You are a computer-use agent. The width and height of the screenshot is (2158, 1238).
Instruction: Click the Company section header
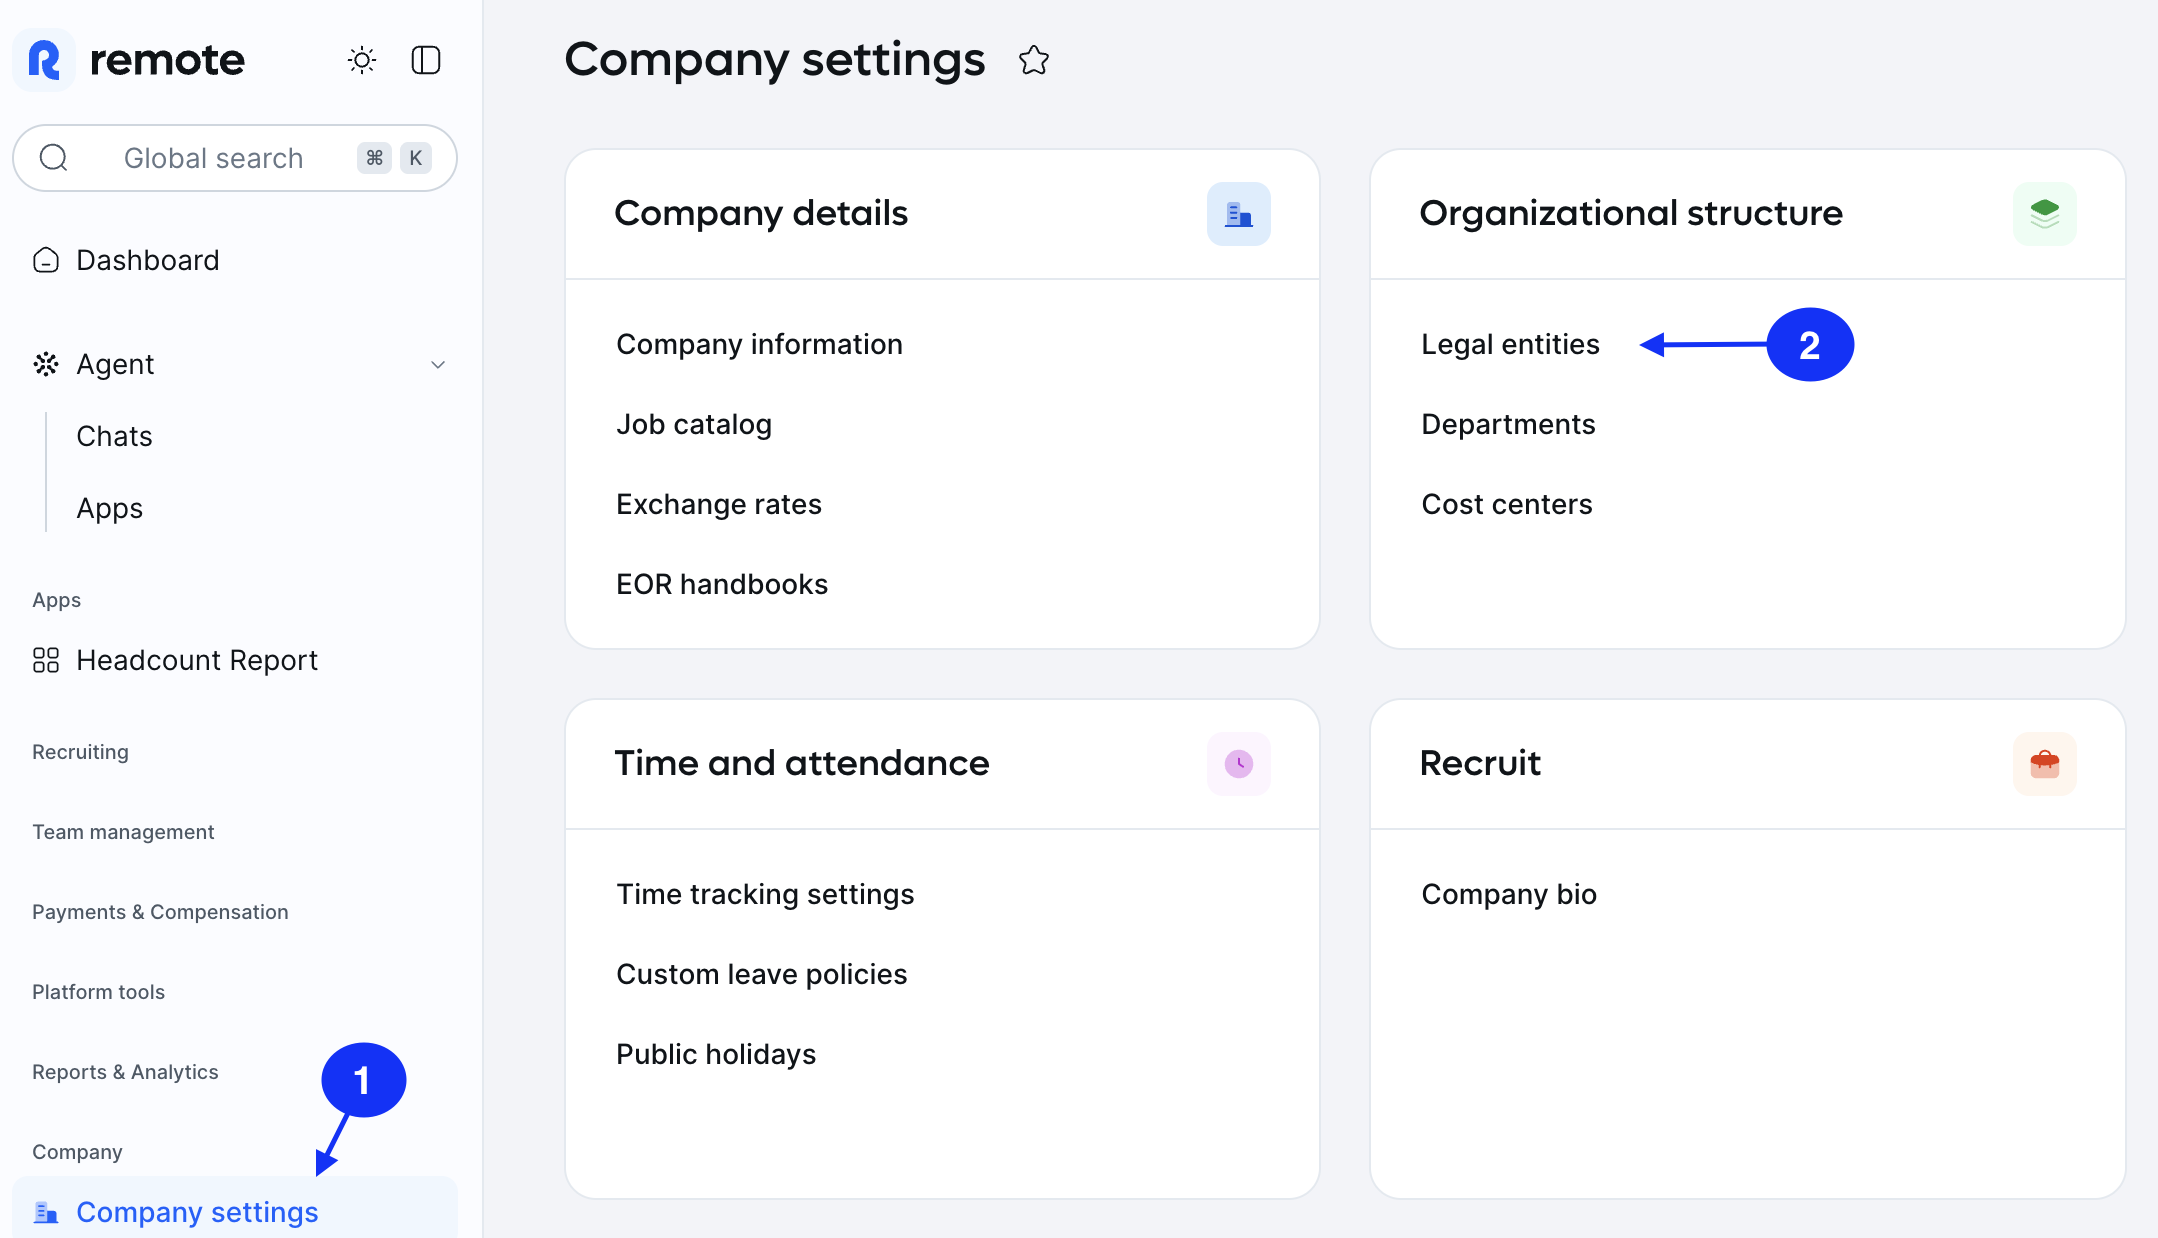(x=77, y=1152)
